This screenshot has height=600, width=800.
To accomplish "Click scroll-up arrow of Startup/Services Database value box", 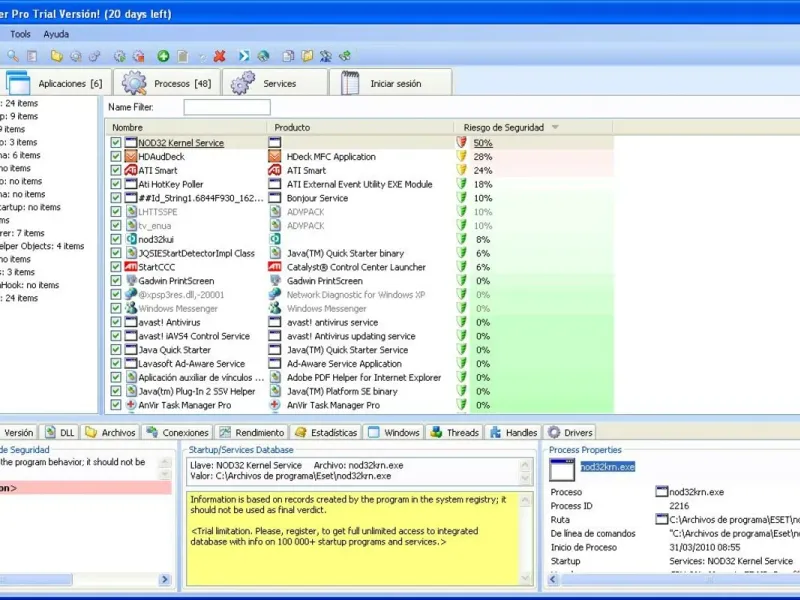I will 525,465.
